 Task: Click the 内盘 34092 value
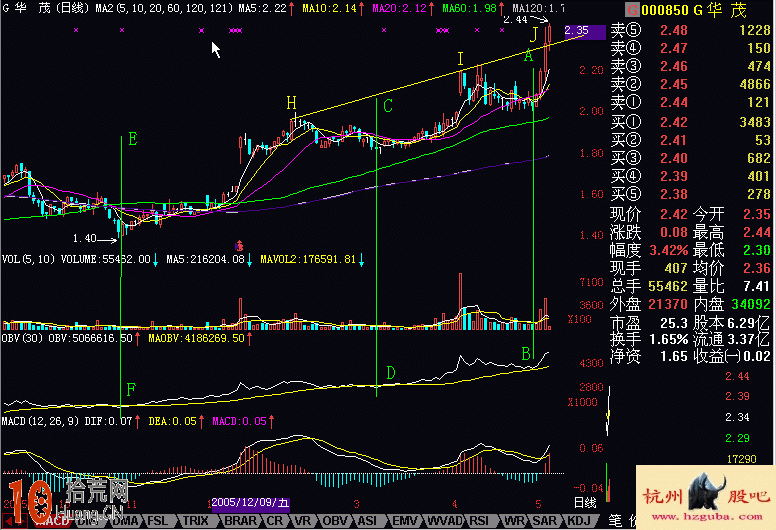point(751,304)
